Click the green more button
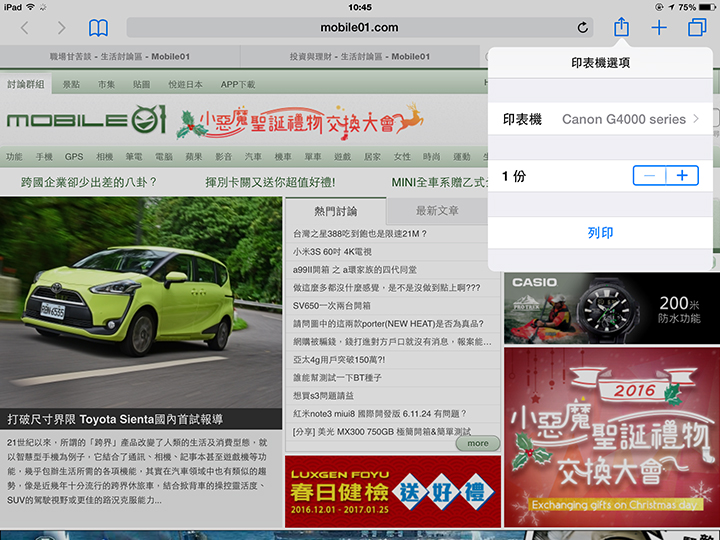The height and width of the screenshot is (540, 720). [x=478, y=443]
